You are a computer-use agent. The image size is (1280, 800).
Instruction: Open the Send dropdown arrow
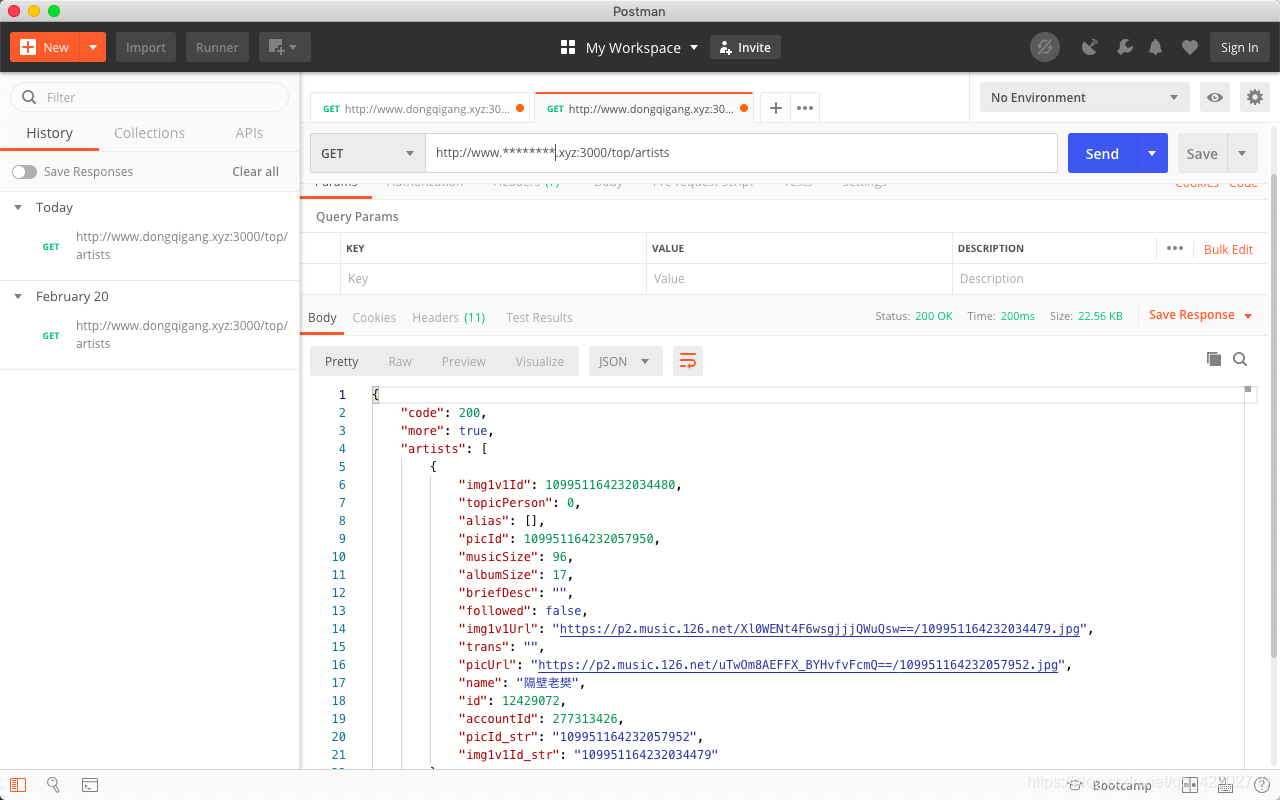pyautogui.click(x=1152, y=153)
